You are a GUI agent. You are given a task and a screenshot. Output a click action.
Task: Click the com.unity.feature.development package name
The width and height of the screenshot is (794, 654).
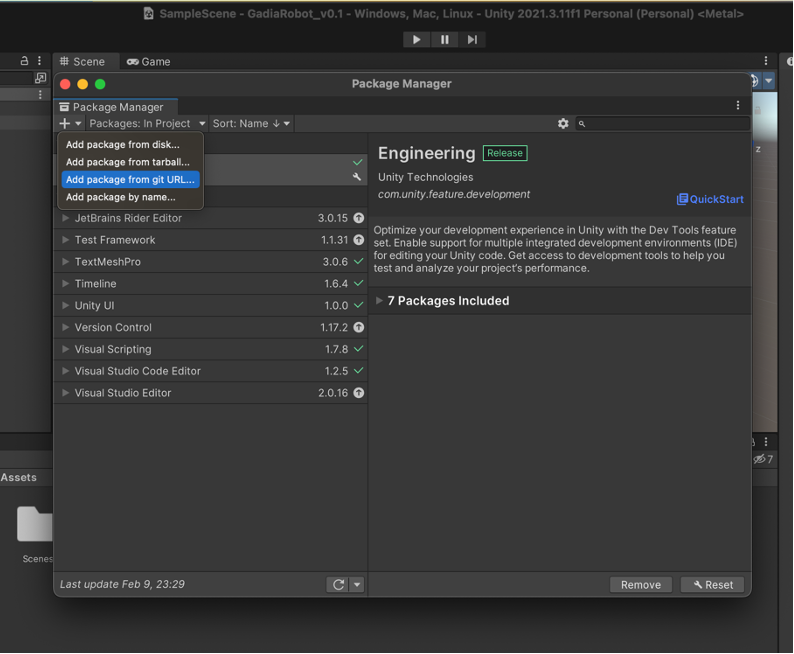coord(454,194)
